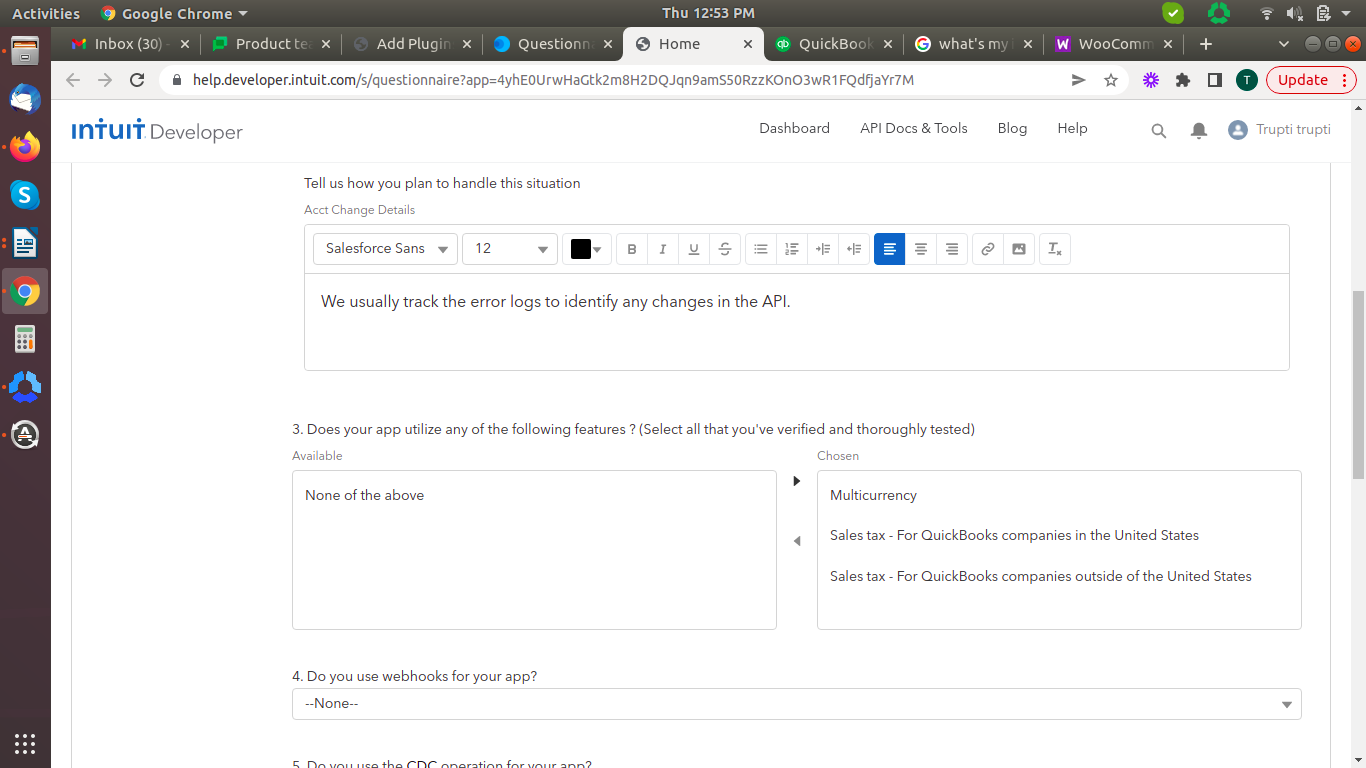Viewport: 1366px width, 768px height.
Task: Open the Salesforce Sans font dropdown
Action: 386,249
